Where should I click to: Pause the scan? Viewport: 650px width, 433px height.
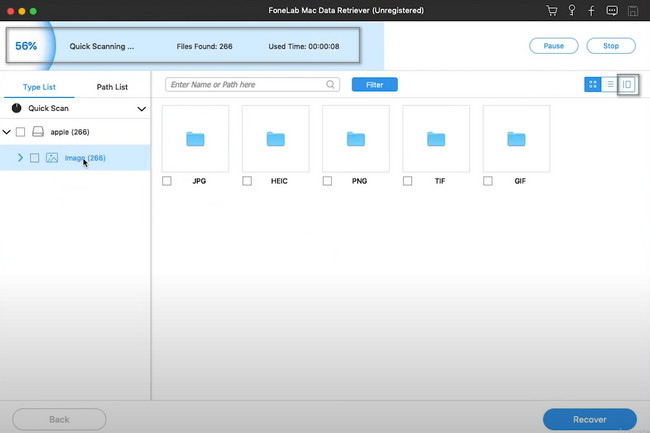(x=553, y=46)
